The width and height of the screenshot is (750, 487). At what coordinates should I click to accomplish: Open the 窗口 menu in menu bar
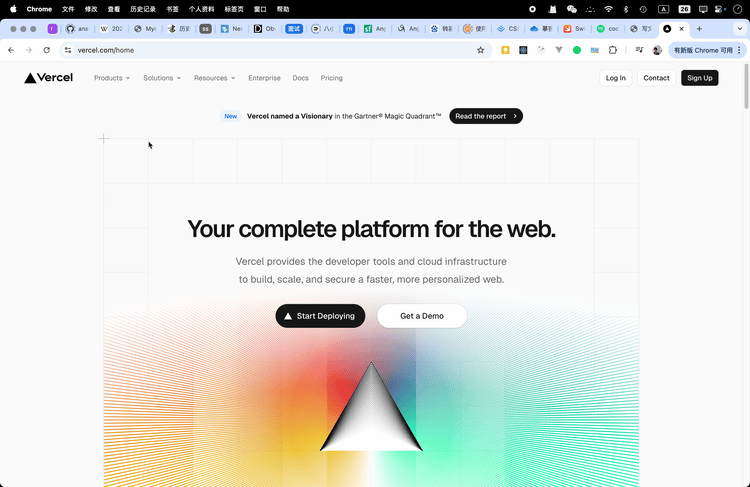[260, 9]
